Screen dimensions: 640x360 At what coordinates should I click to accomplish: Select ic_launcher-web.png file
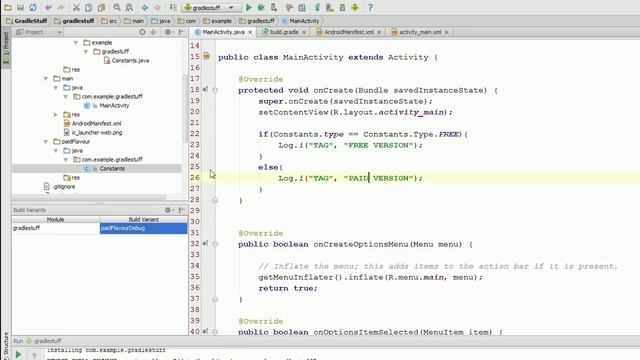pyautogui.click(x=93, y=132)
